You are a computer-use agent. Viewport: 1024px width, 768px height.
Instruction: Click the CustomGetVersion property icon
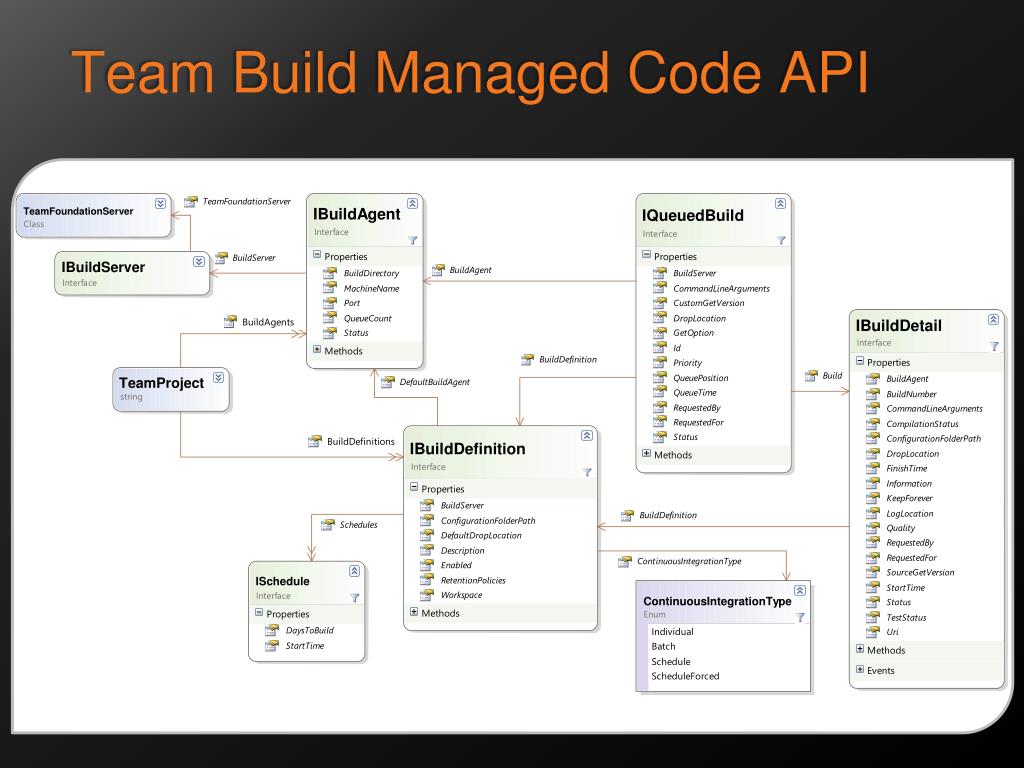(x=660, y=302)
